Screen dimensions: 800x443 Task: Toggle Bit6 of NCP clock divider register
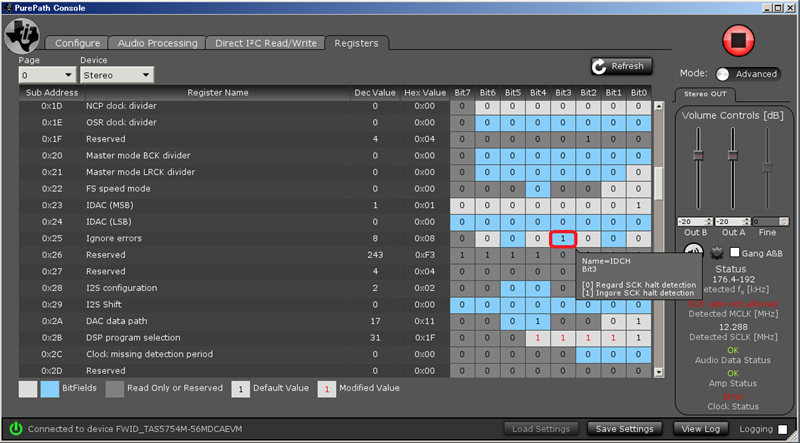488,106
